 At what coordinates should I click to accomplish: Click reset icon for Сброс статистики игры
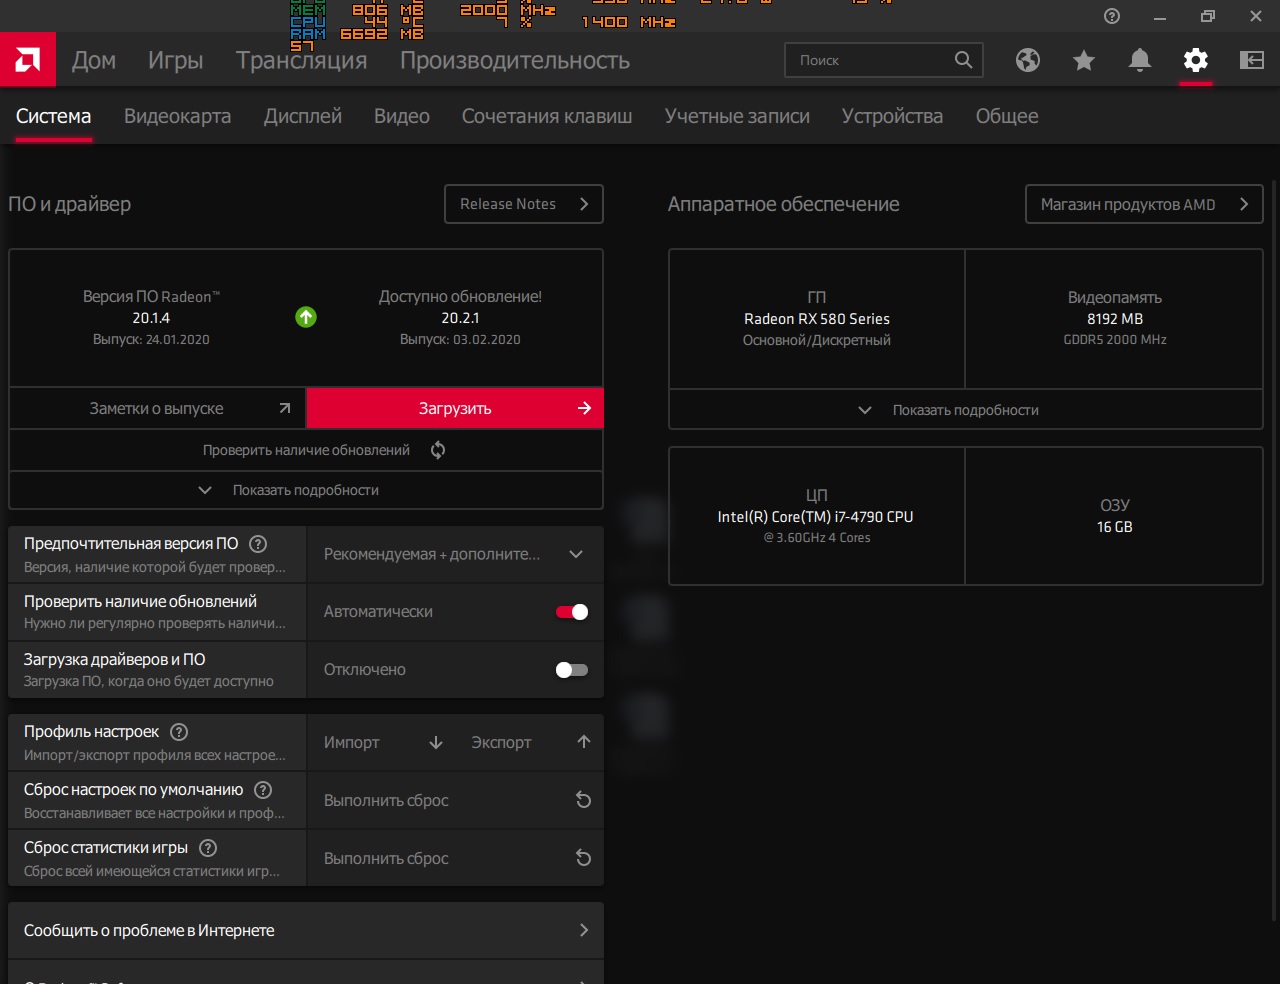click(x=584, y=858)
